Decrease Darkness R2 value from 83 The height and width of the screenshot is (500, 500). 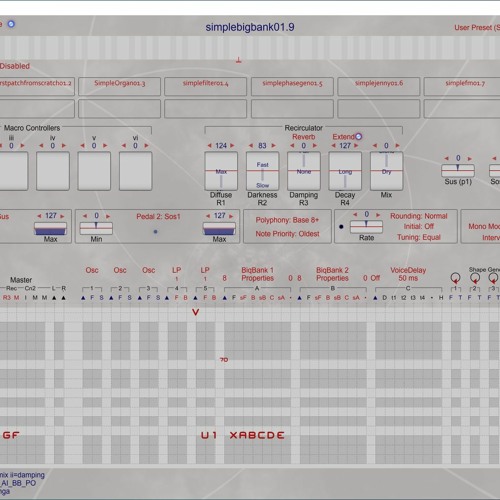pos(251,146)
